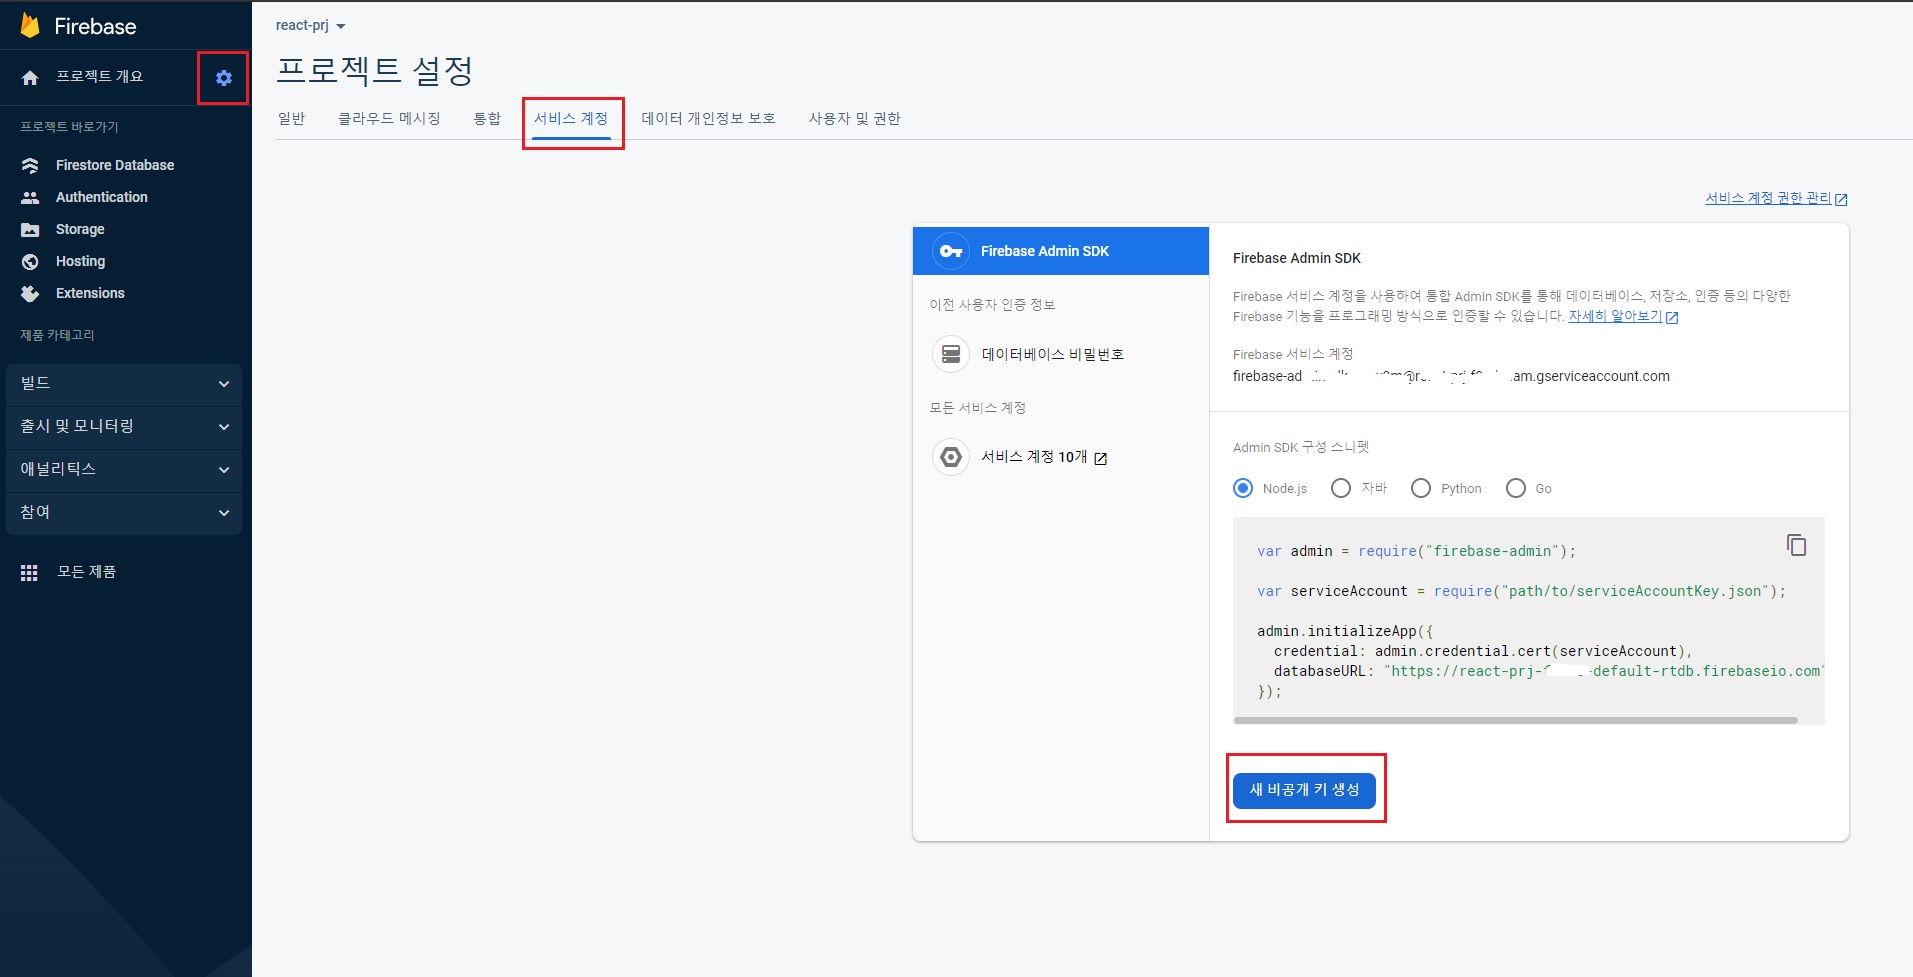This screenshot has height=977, width=1913.
Task: Click the 모든 서비스 계정 section label
Action: (x=978, y=408)
